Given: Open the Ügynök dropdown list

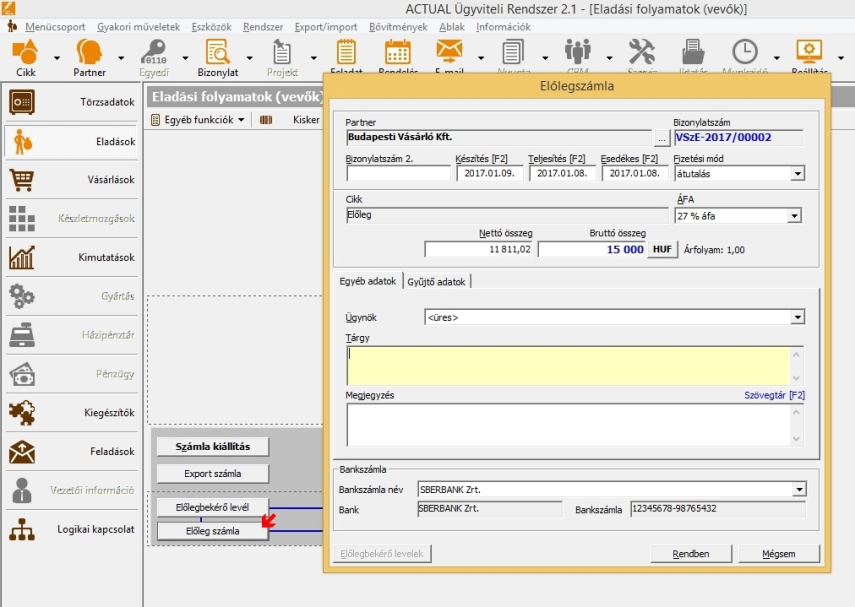Looking at the screenshot, I should [x=797, y=317].
